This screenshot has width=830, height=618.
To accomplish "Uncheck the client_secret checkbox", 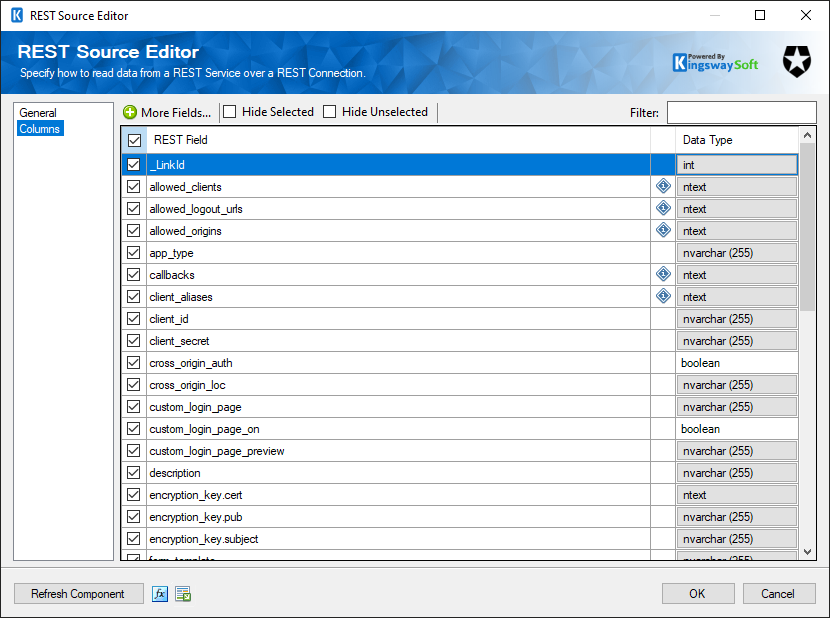I will pos(133,341).
